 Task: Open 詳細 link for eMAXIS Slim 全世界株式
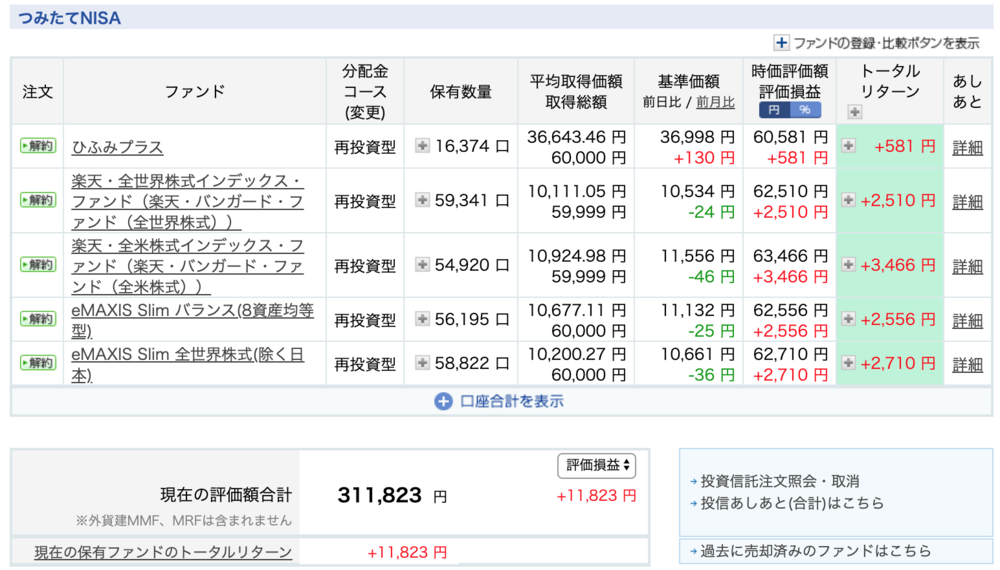967,364
